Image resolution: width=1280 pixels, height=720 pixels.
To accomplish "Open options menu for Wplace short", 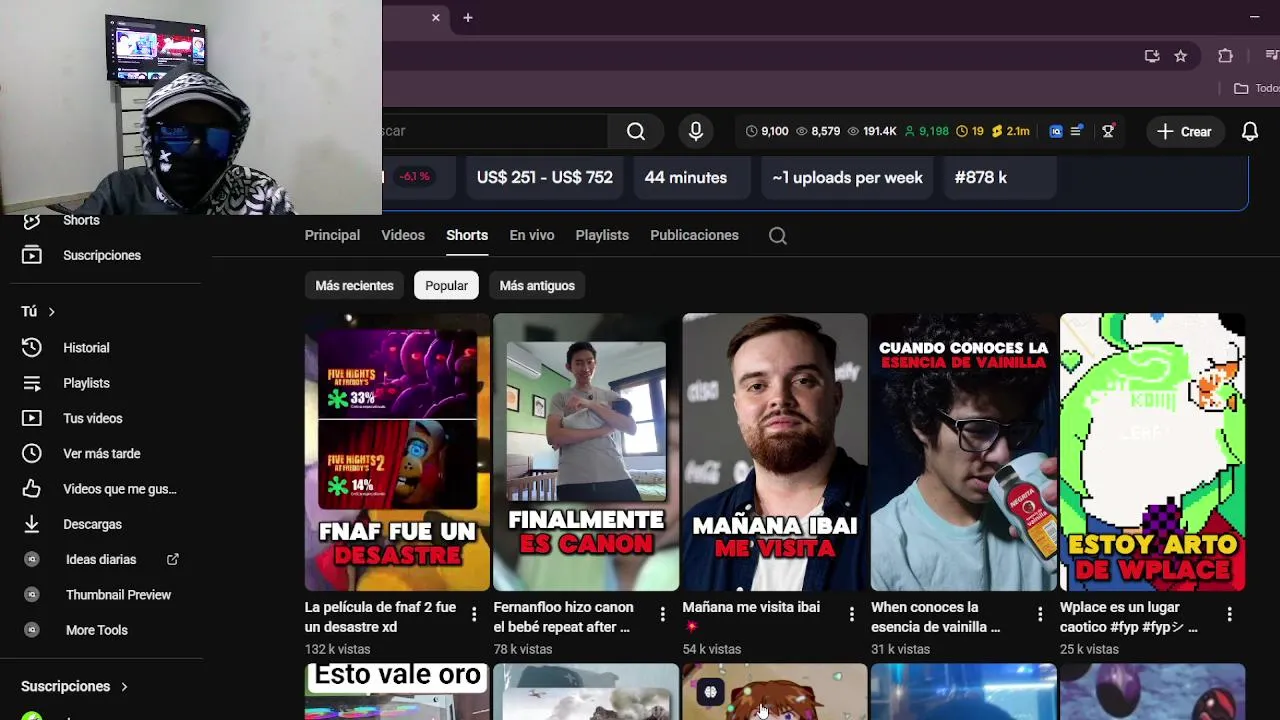I will point(1229,614).
